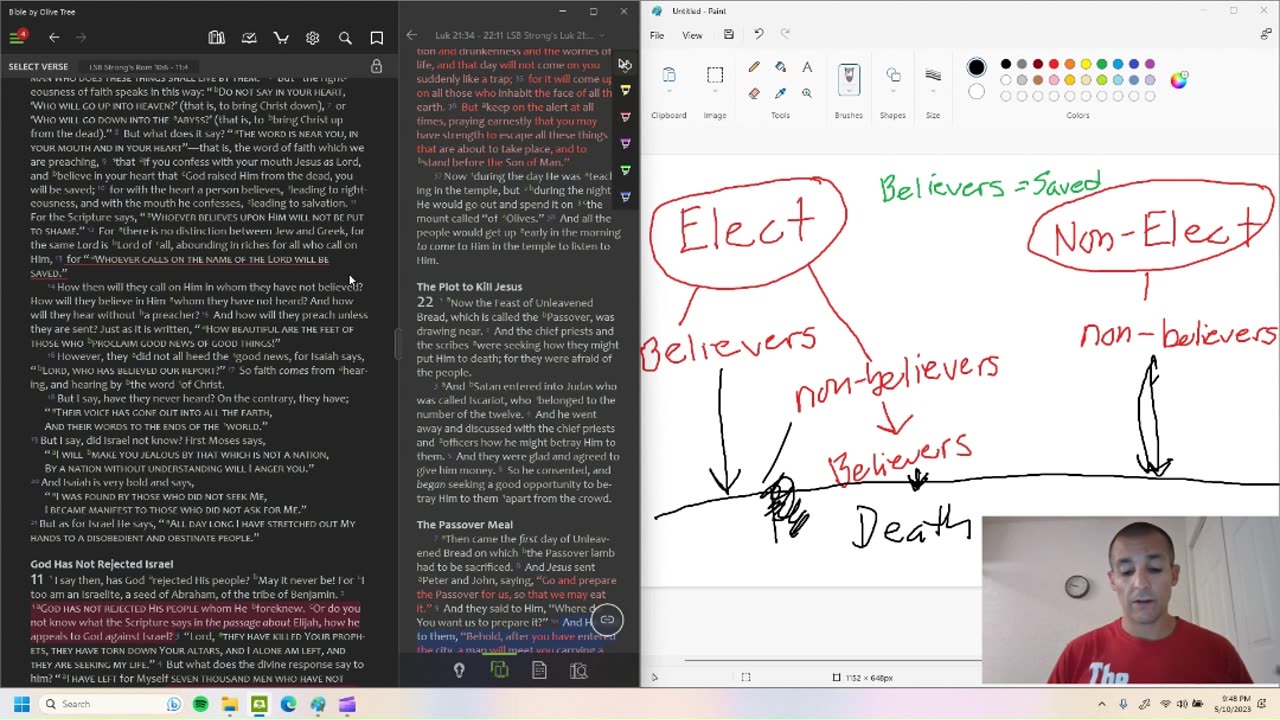
Task: Open the Bible library icon
Action: pos(217,38)
